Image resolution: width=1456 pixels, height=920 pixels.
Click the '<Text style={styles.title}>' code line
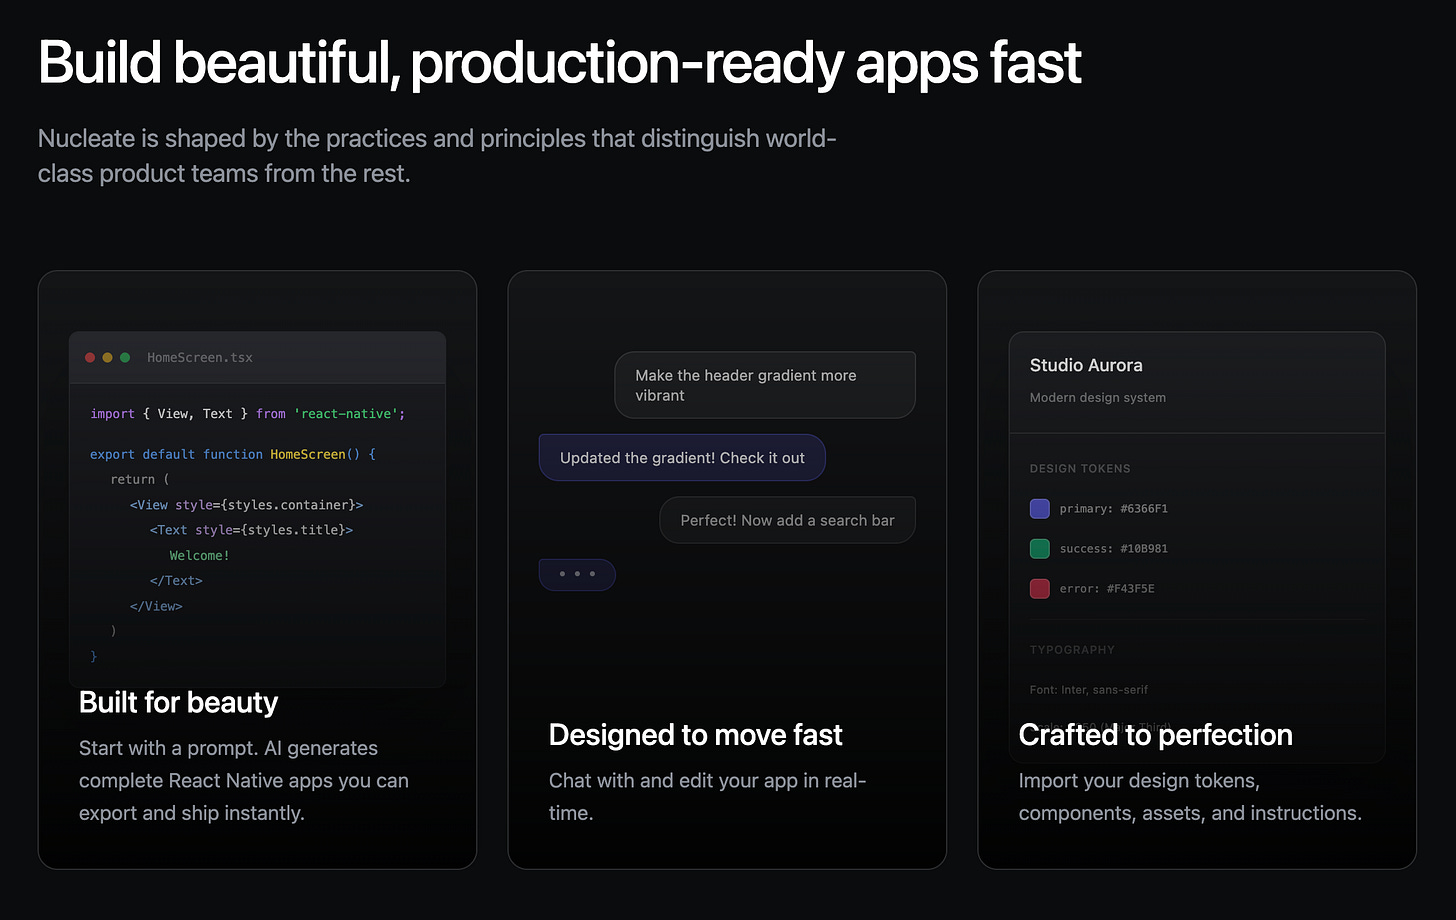252,530
